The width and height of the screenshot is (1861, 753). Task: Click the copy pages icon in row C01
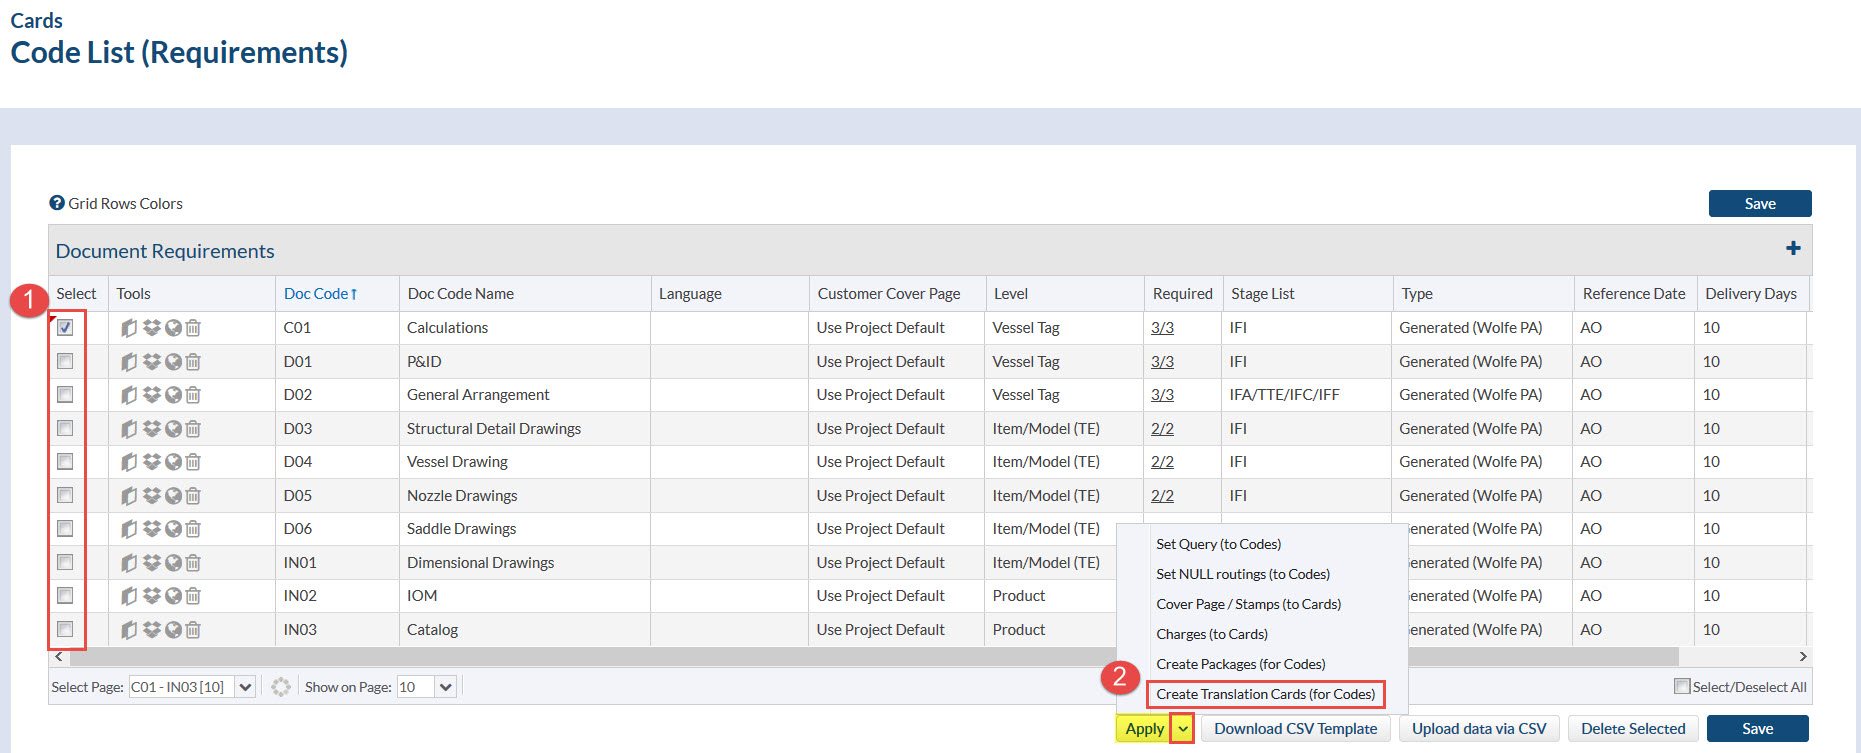click(129, 328)
